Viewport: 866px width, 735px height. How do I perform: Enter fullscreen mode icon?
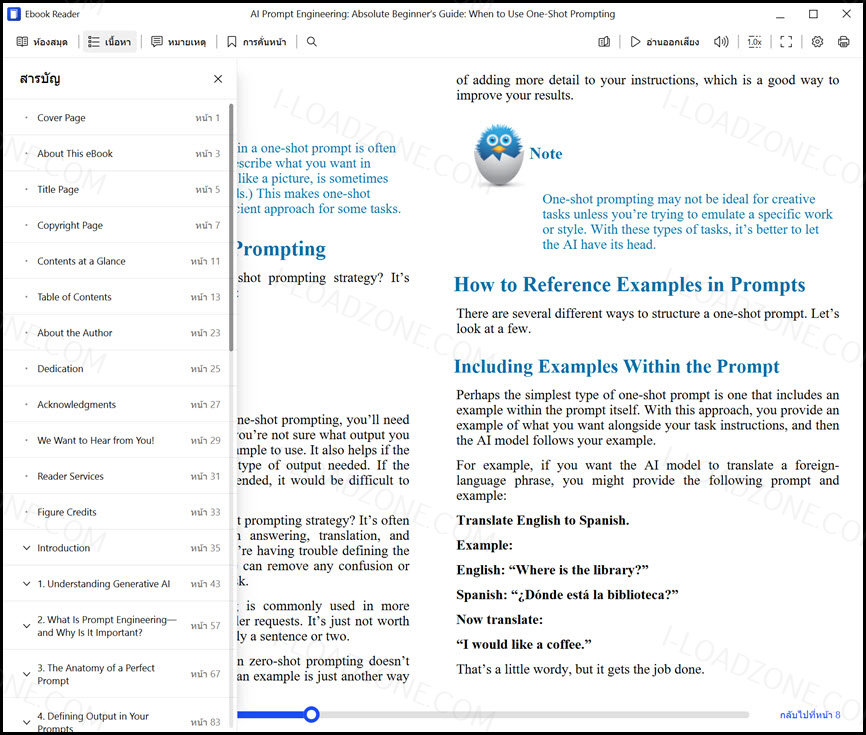(x=786, y=42)
